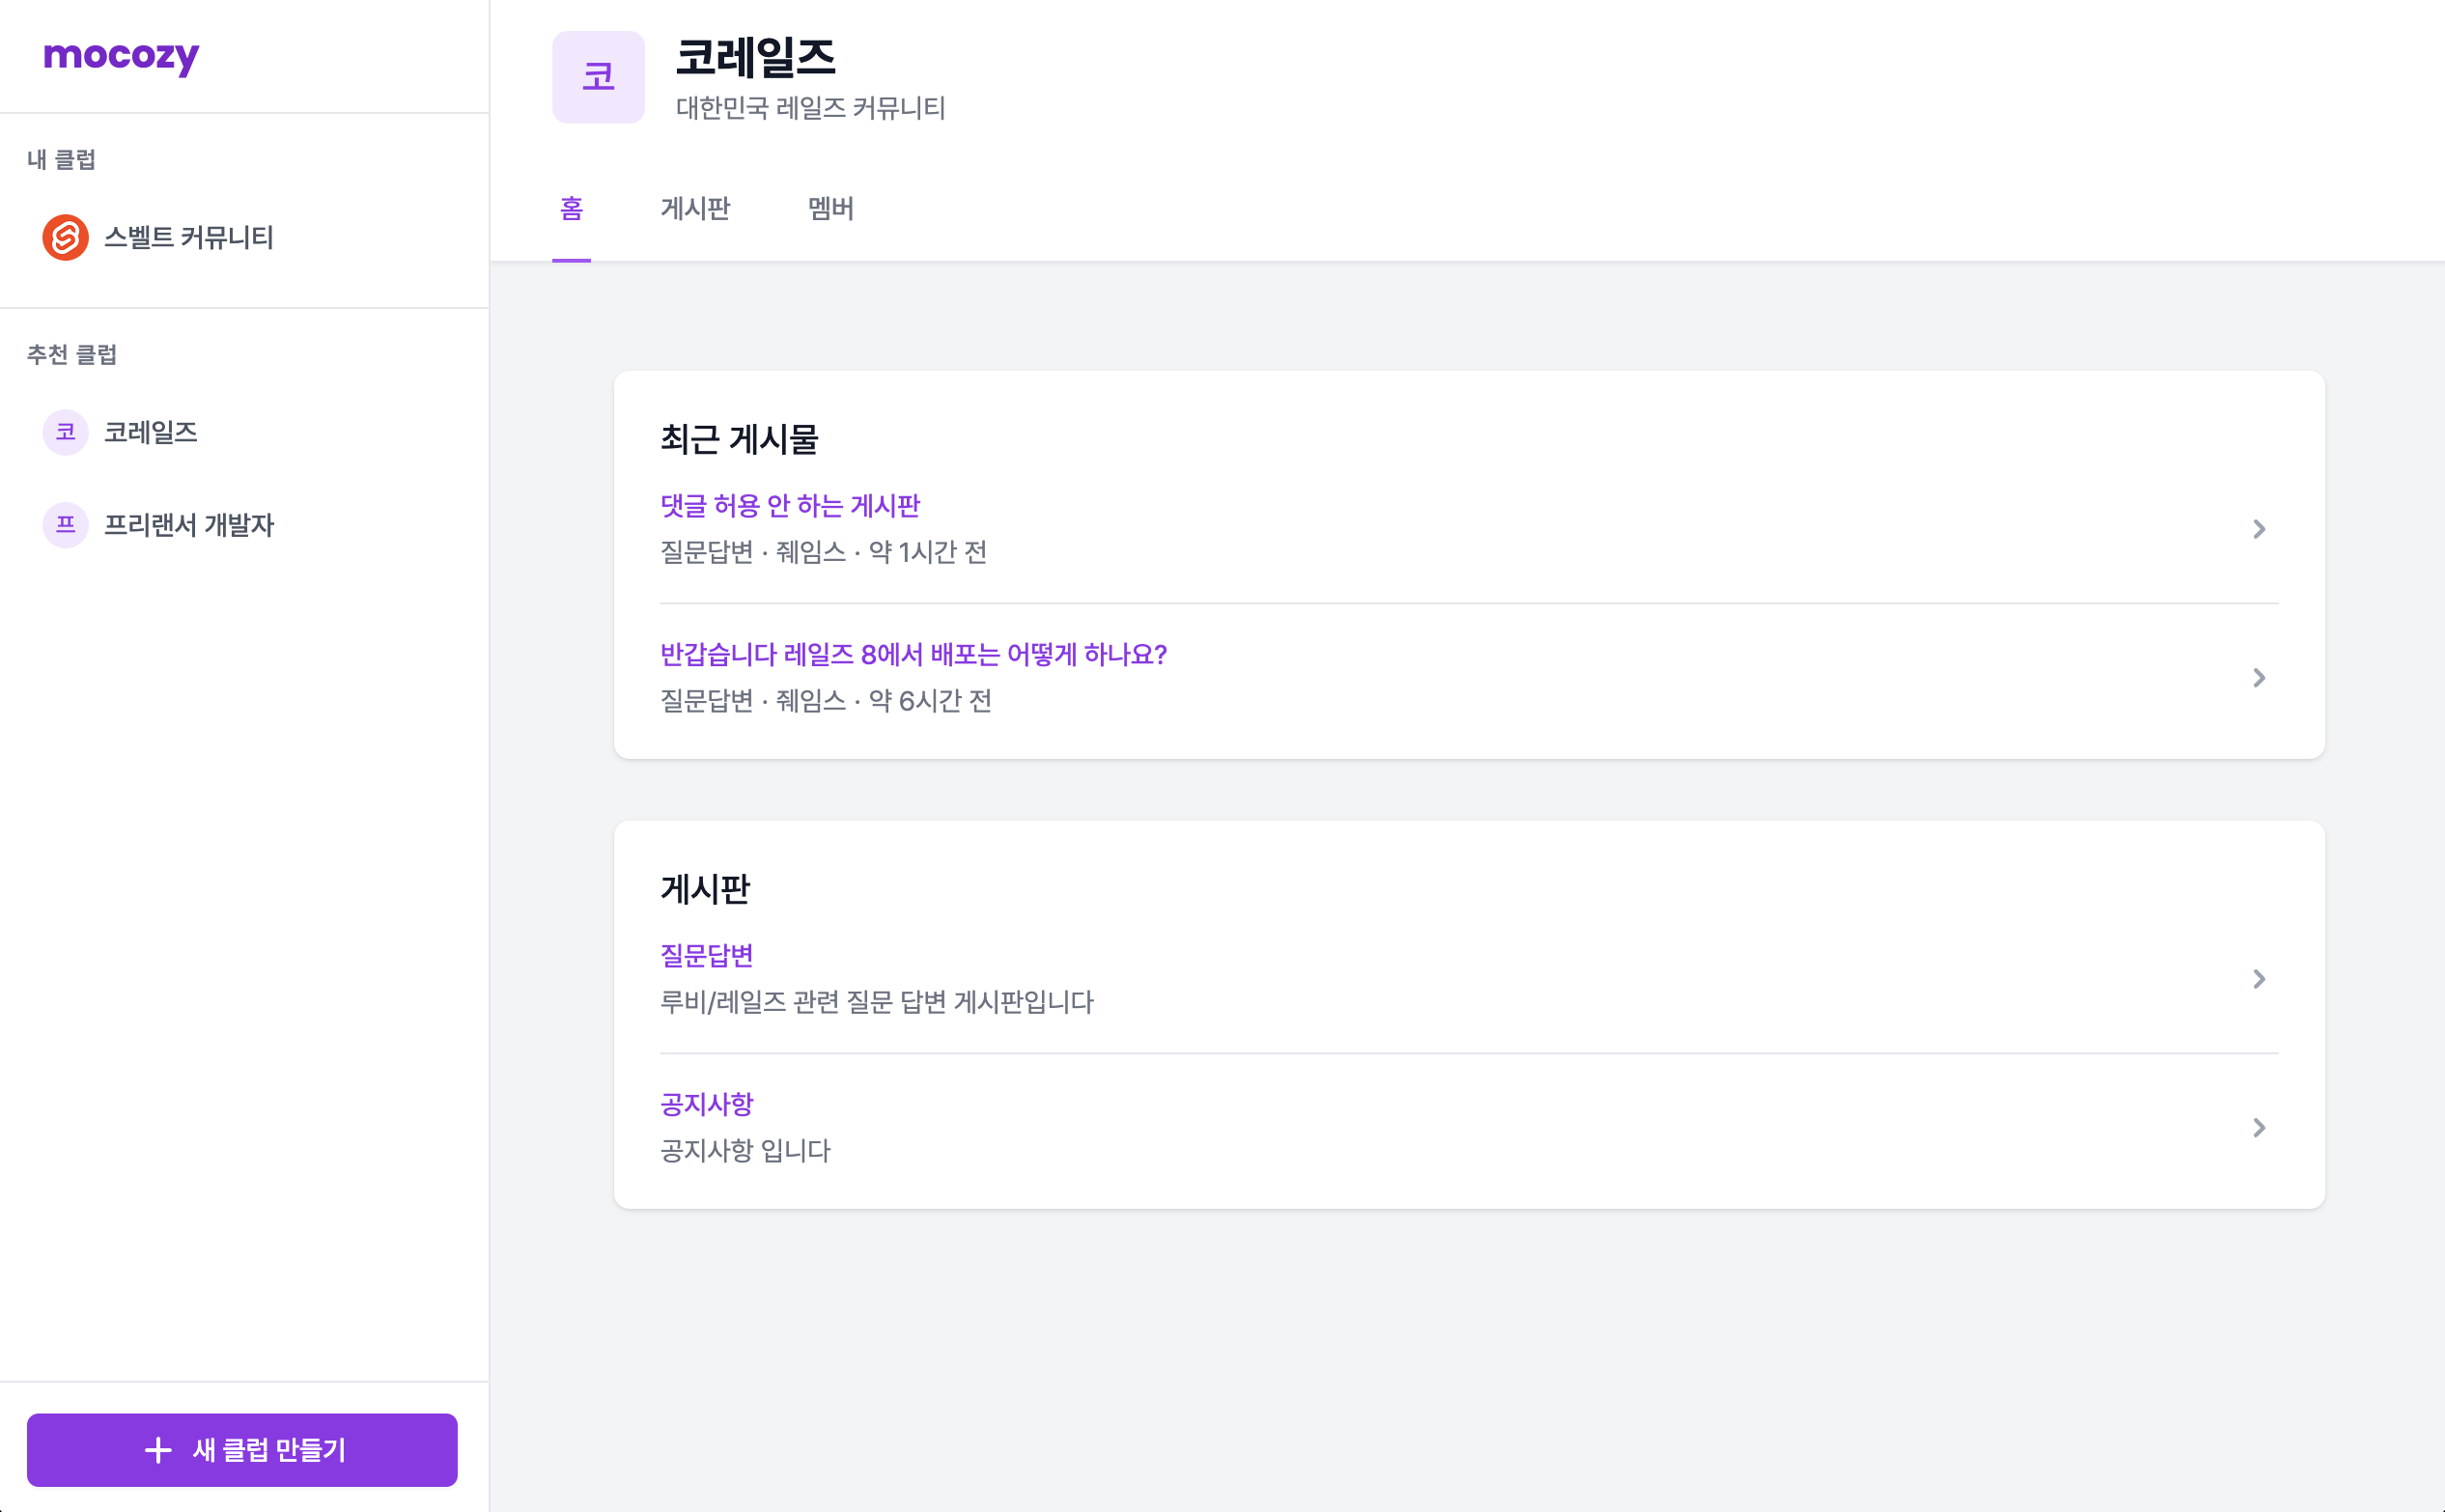Open chevron for 레일즈 8 배포 question post

tap(2258, 678)
